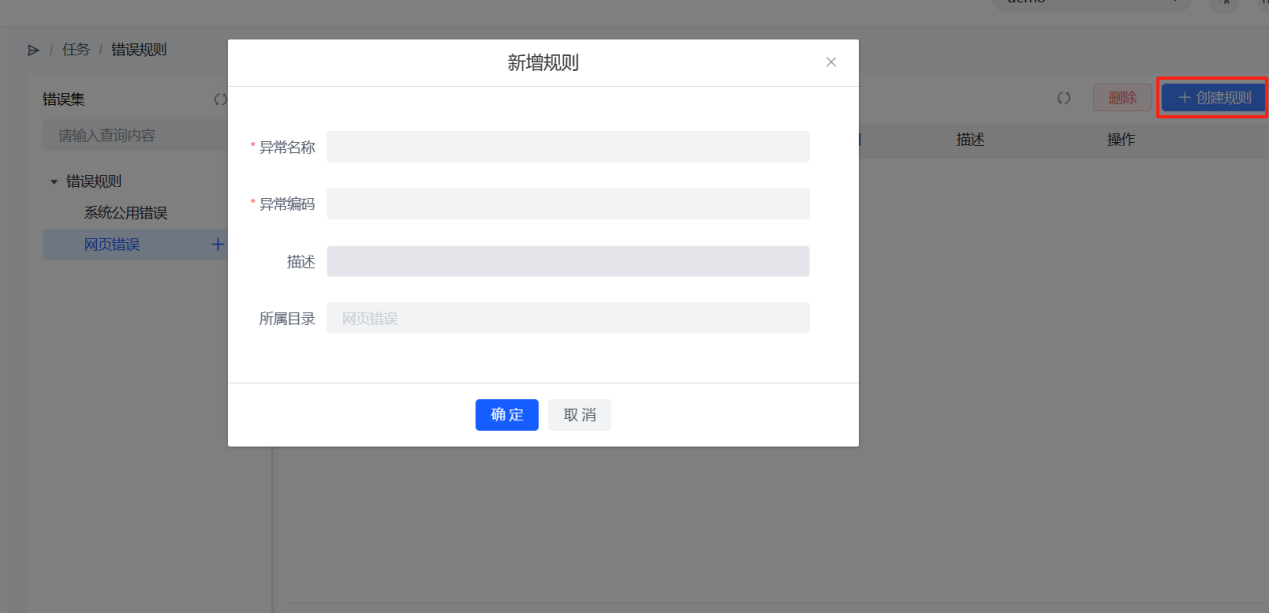Click the breadcrumb arrow icon before 任务
The height and width of the screenshot is (613, 1269).
coord(34,50)
